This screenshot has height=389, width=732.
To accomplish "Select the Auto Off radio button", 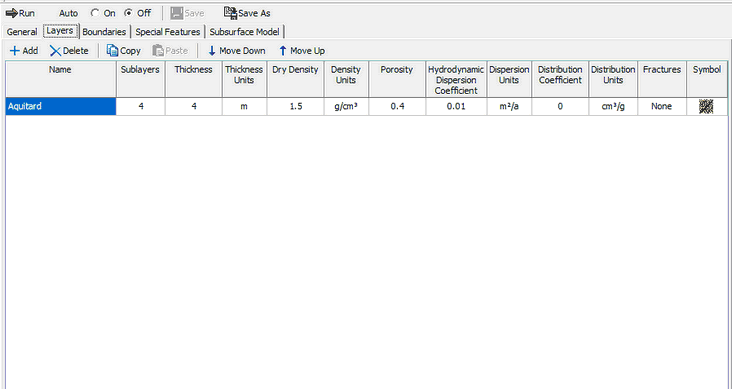I will [x=128, y=13].
